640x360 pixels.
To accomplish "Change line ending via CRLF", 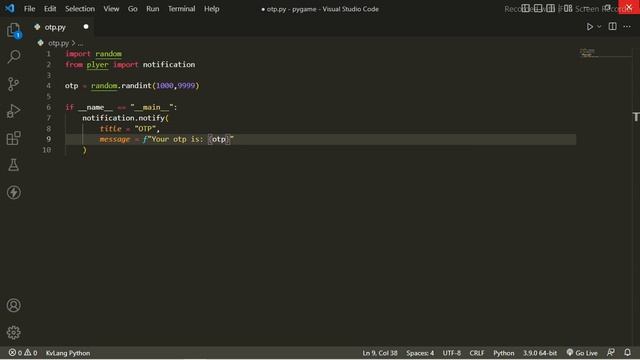I will pos(477,353).
